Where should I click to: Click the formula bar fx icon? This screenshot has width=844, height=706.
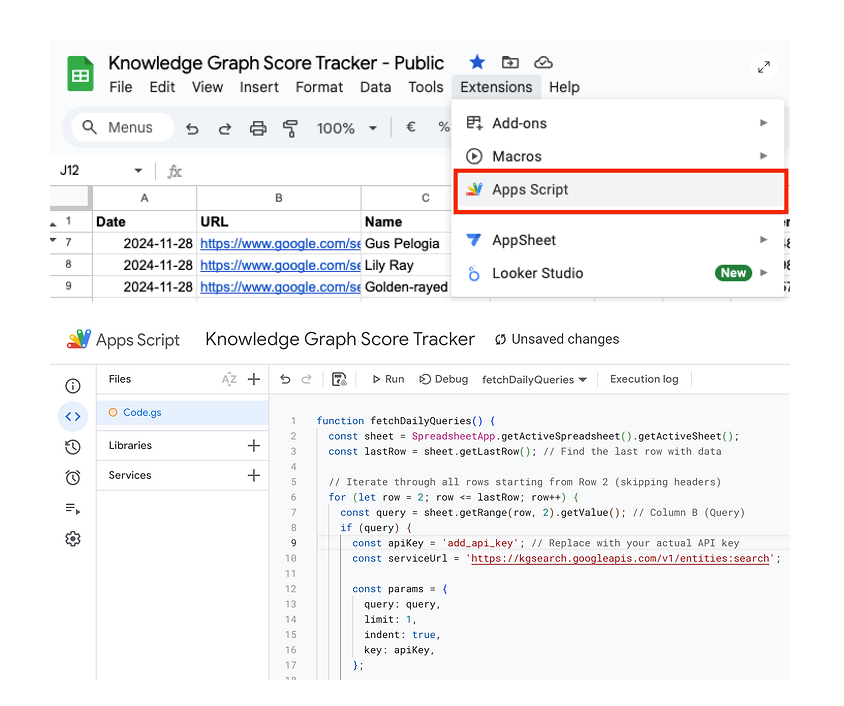click(x=174, y=172)
